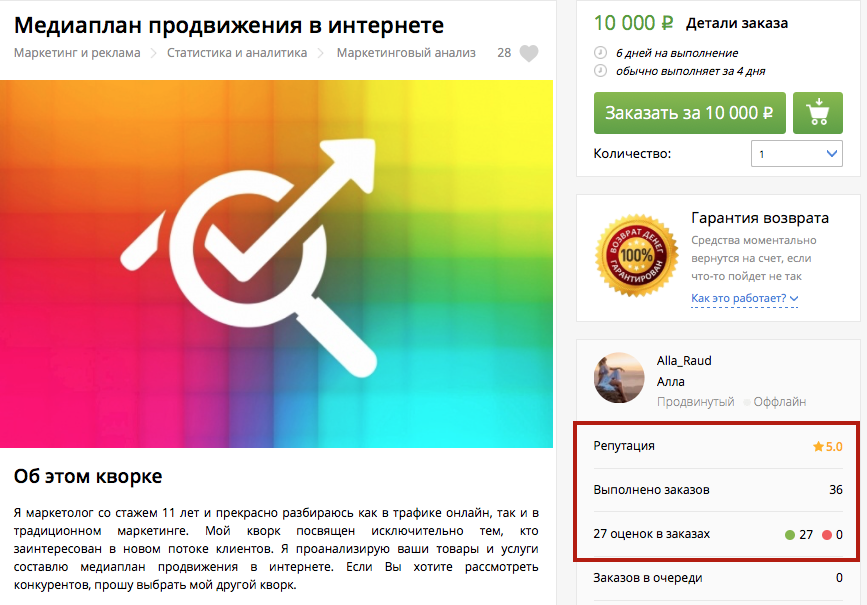
Task: Click the seller avatar photo
Action: [x=619, y=378]
